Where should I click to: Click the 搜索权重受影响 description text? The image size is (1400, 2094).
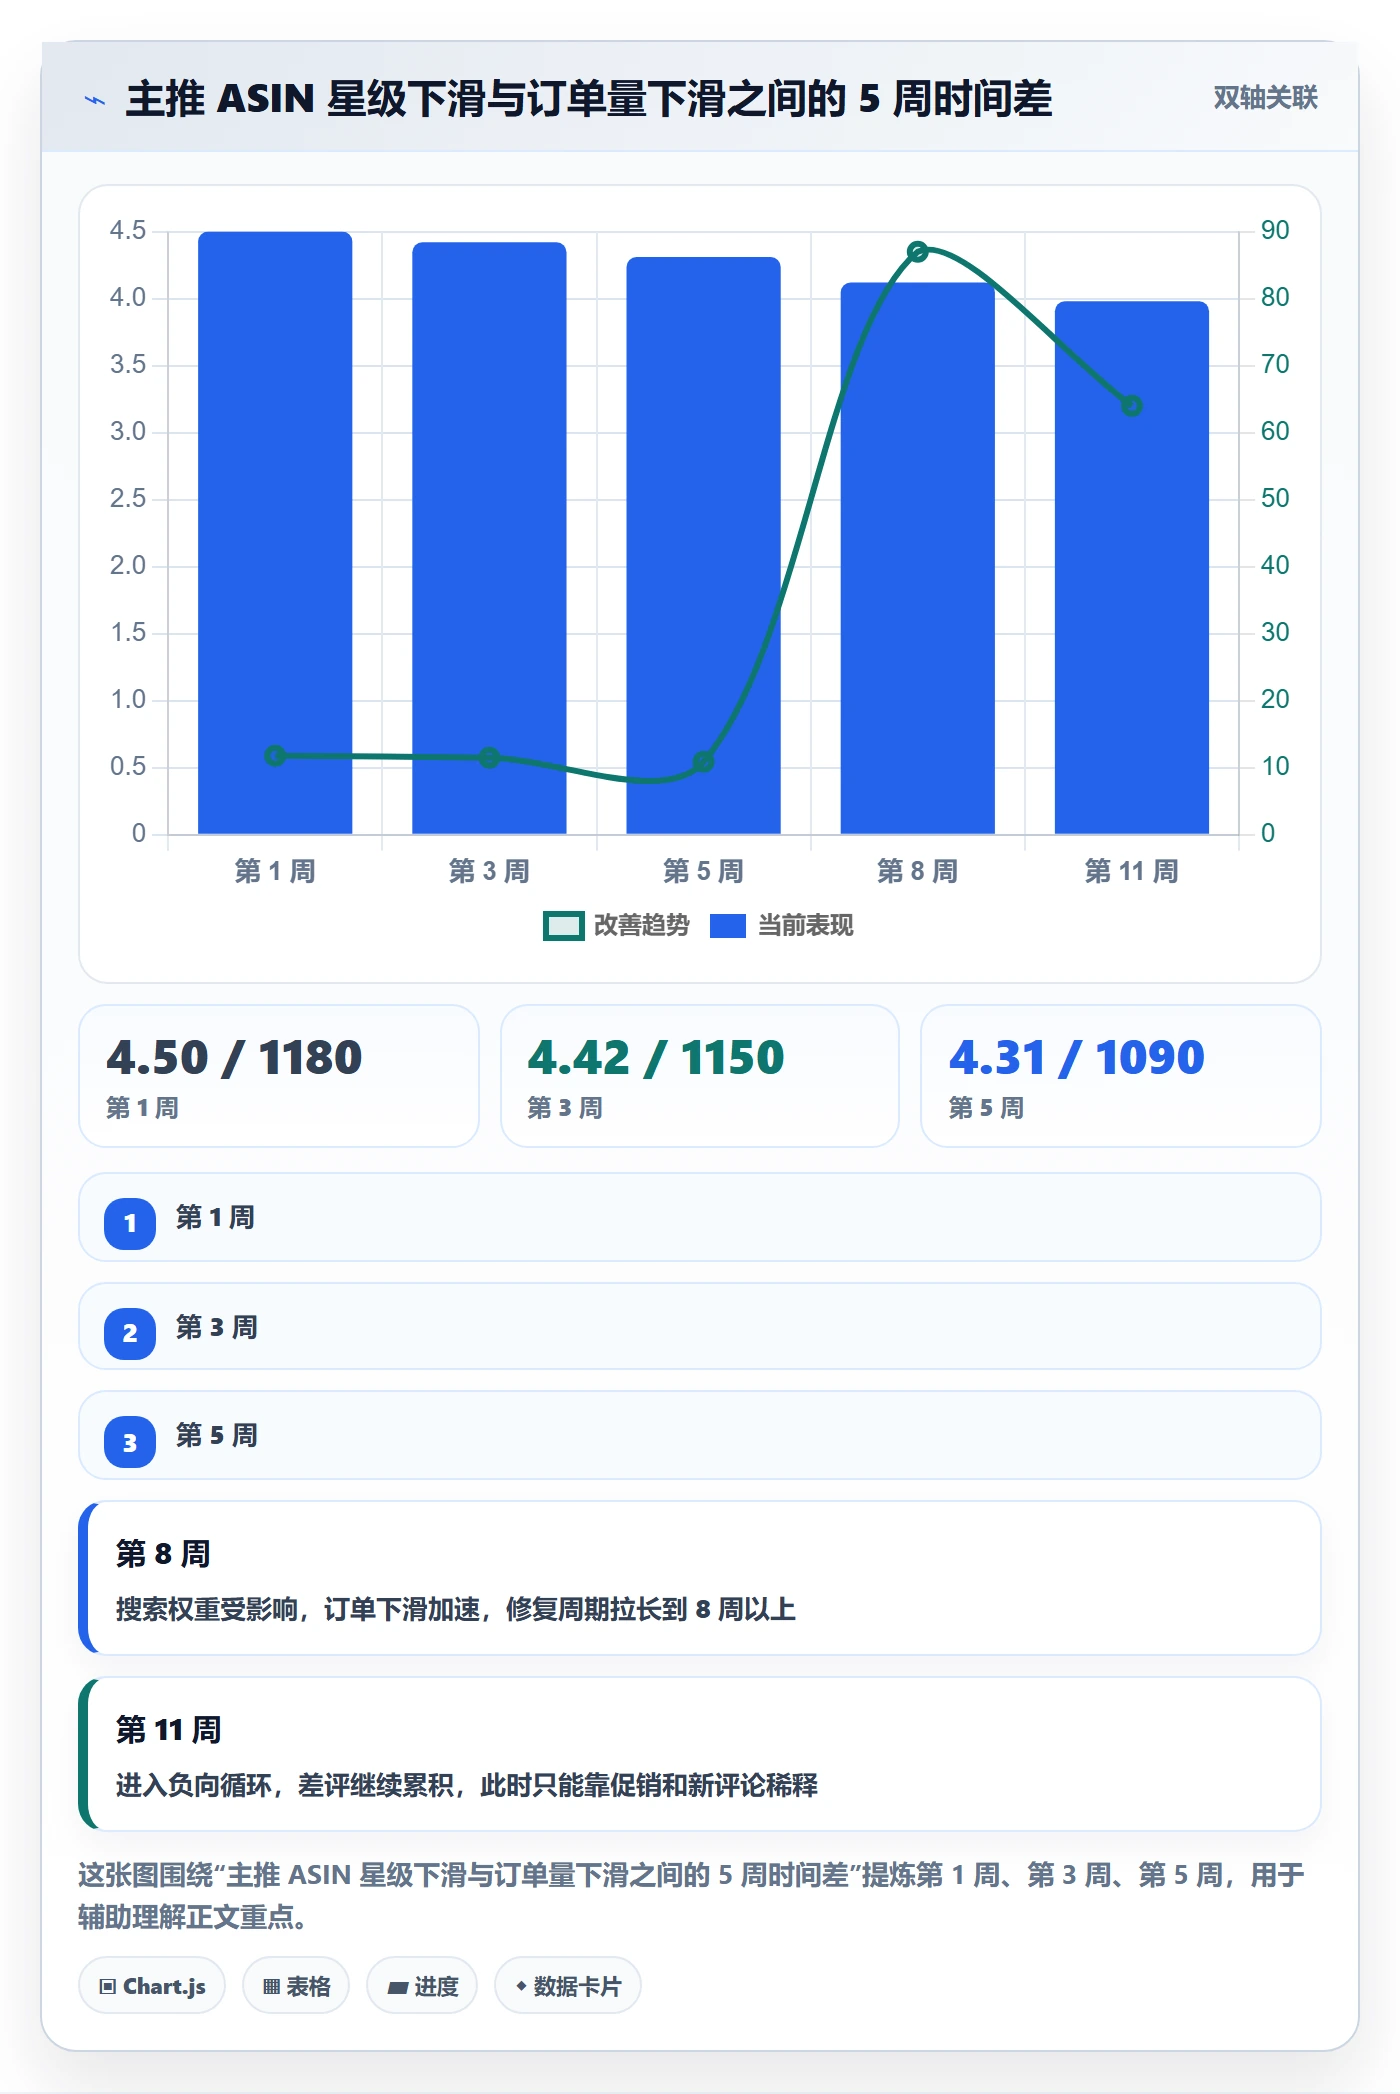pos(456,1609)
